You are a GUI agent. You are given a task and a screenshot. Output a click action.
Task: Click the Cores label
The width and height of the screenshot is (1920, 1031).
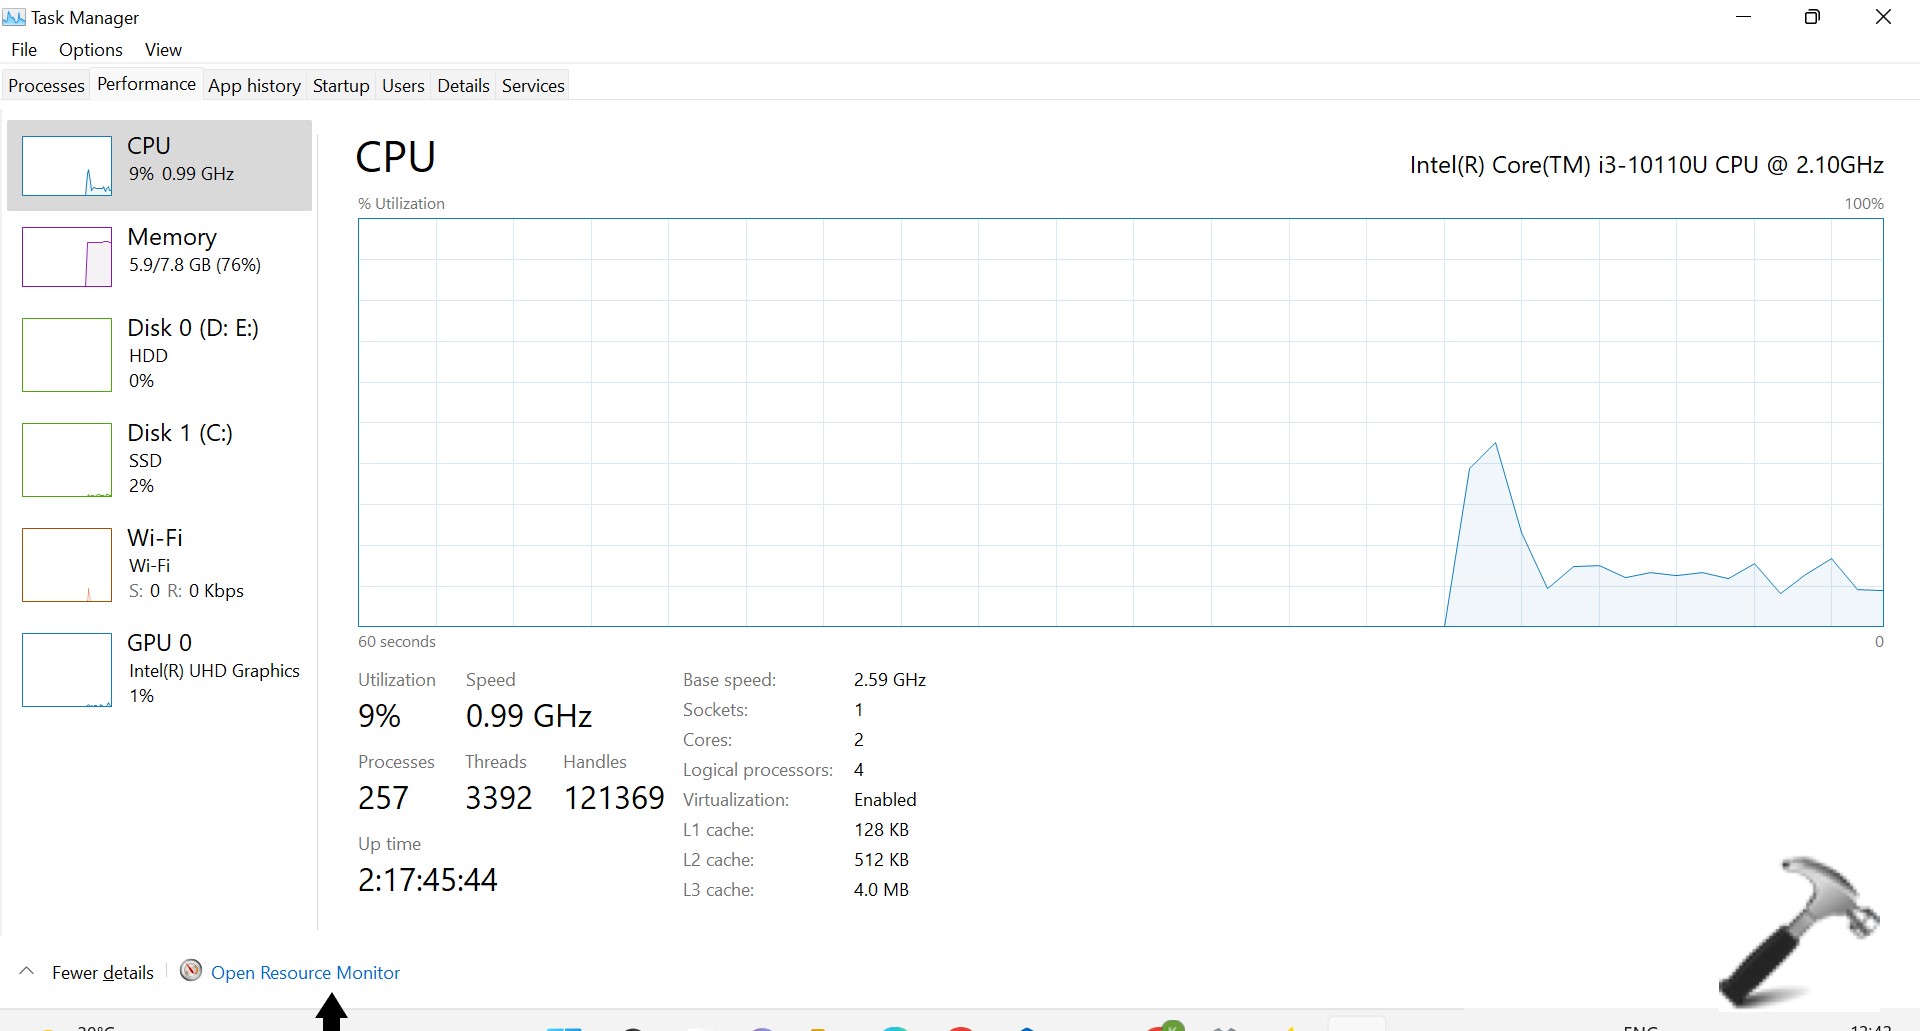[707, 740]
